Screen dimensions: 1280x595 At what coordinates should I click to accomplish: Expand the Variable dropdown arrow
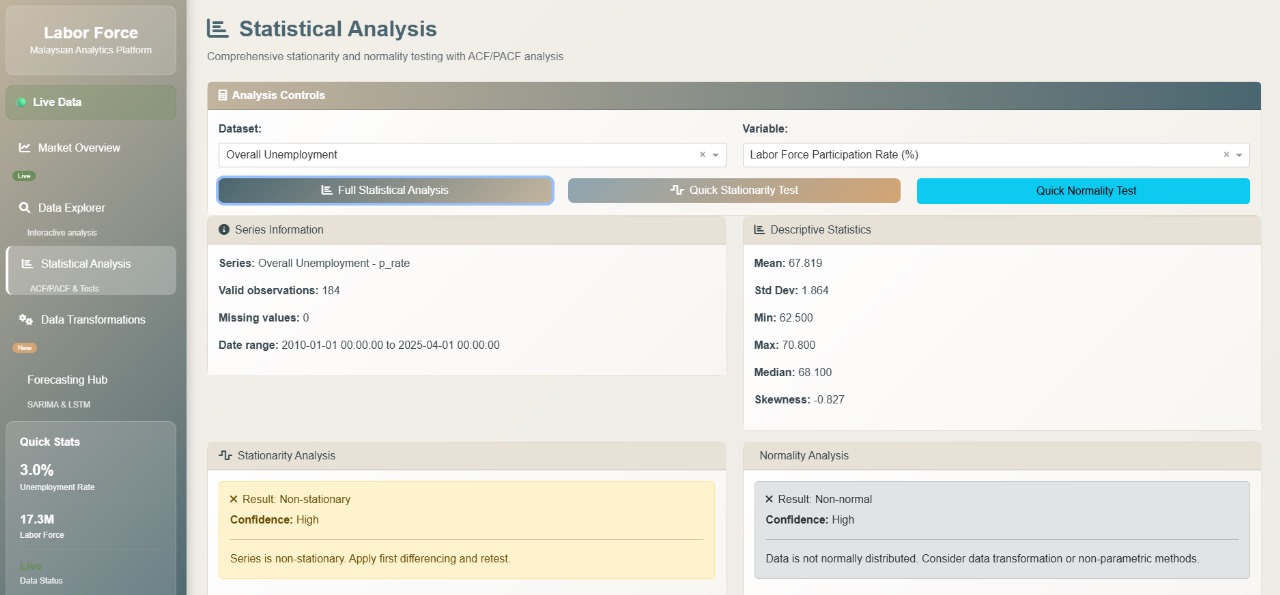(x=1240, y=155)
